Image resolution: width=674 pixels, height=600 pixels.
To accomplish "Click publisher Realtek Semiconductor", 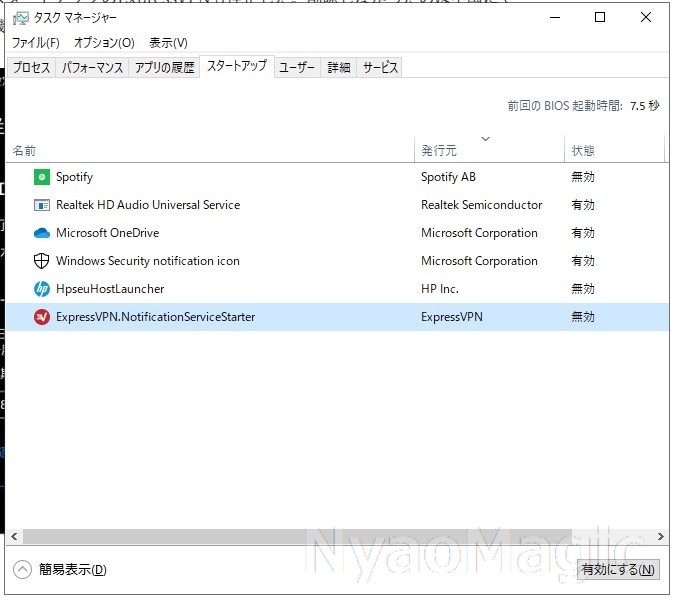I will point(481,205).
